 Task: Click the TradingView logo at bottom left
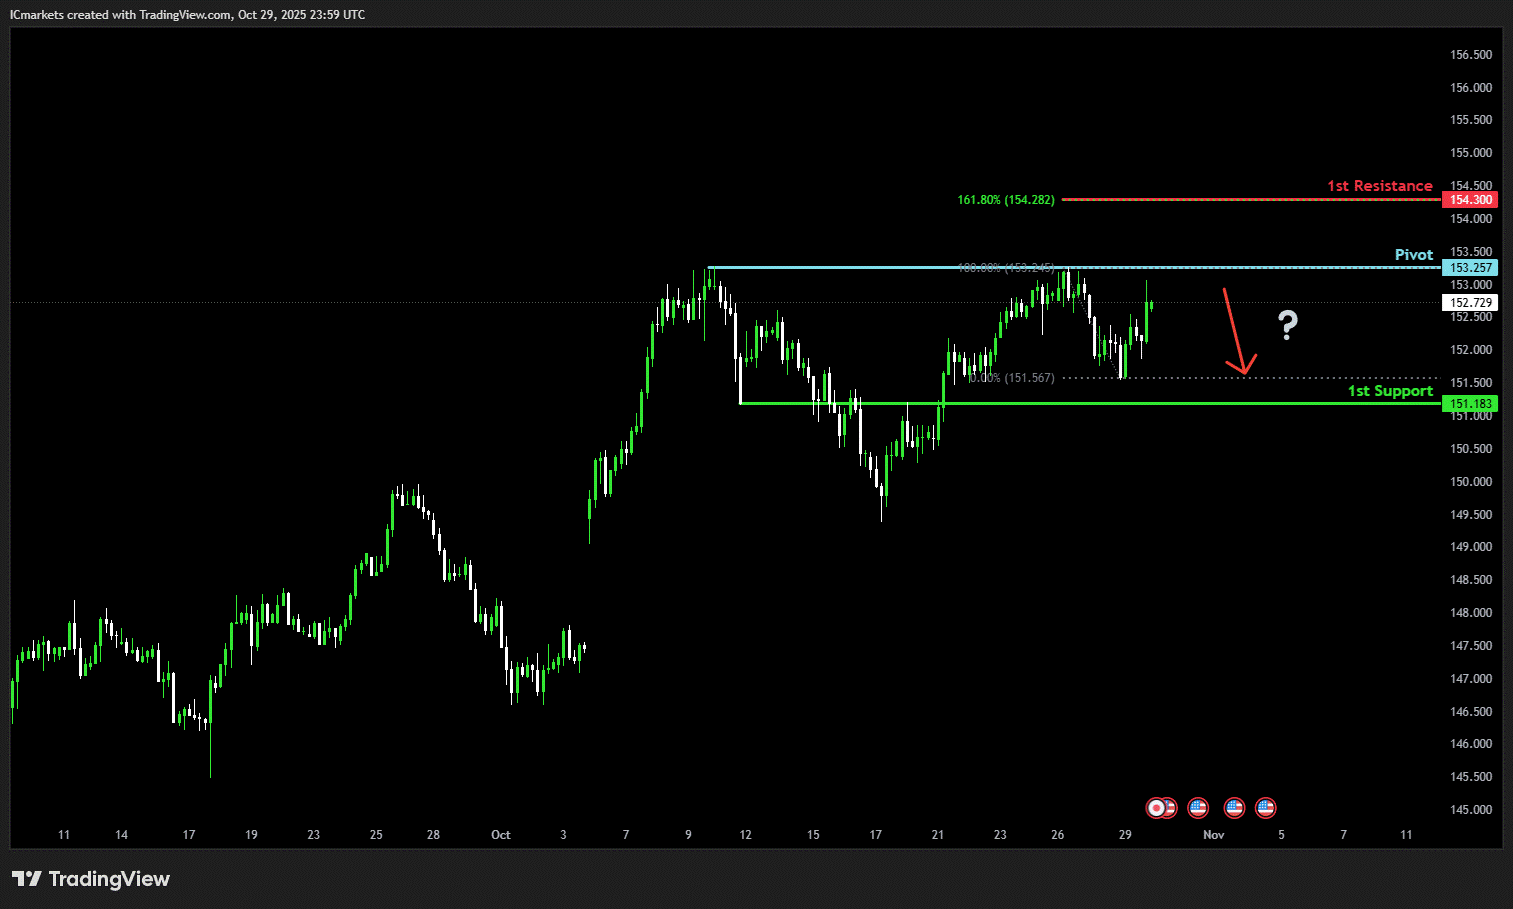point(91,879)
